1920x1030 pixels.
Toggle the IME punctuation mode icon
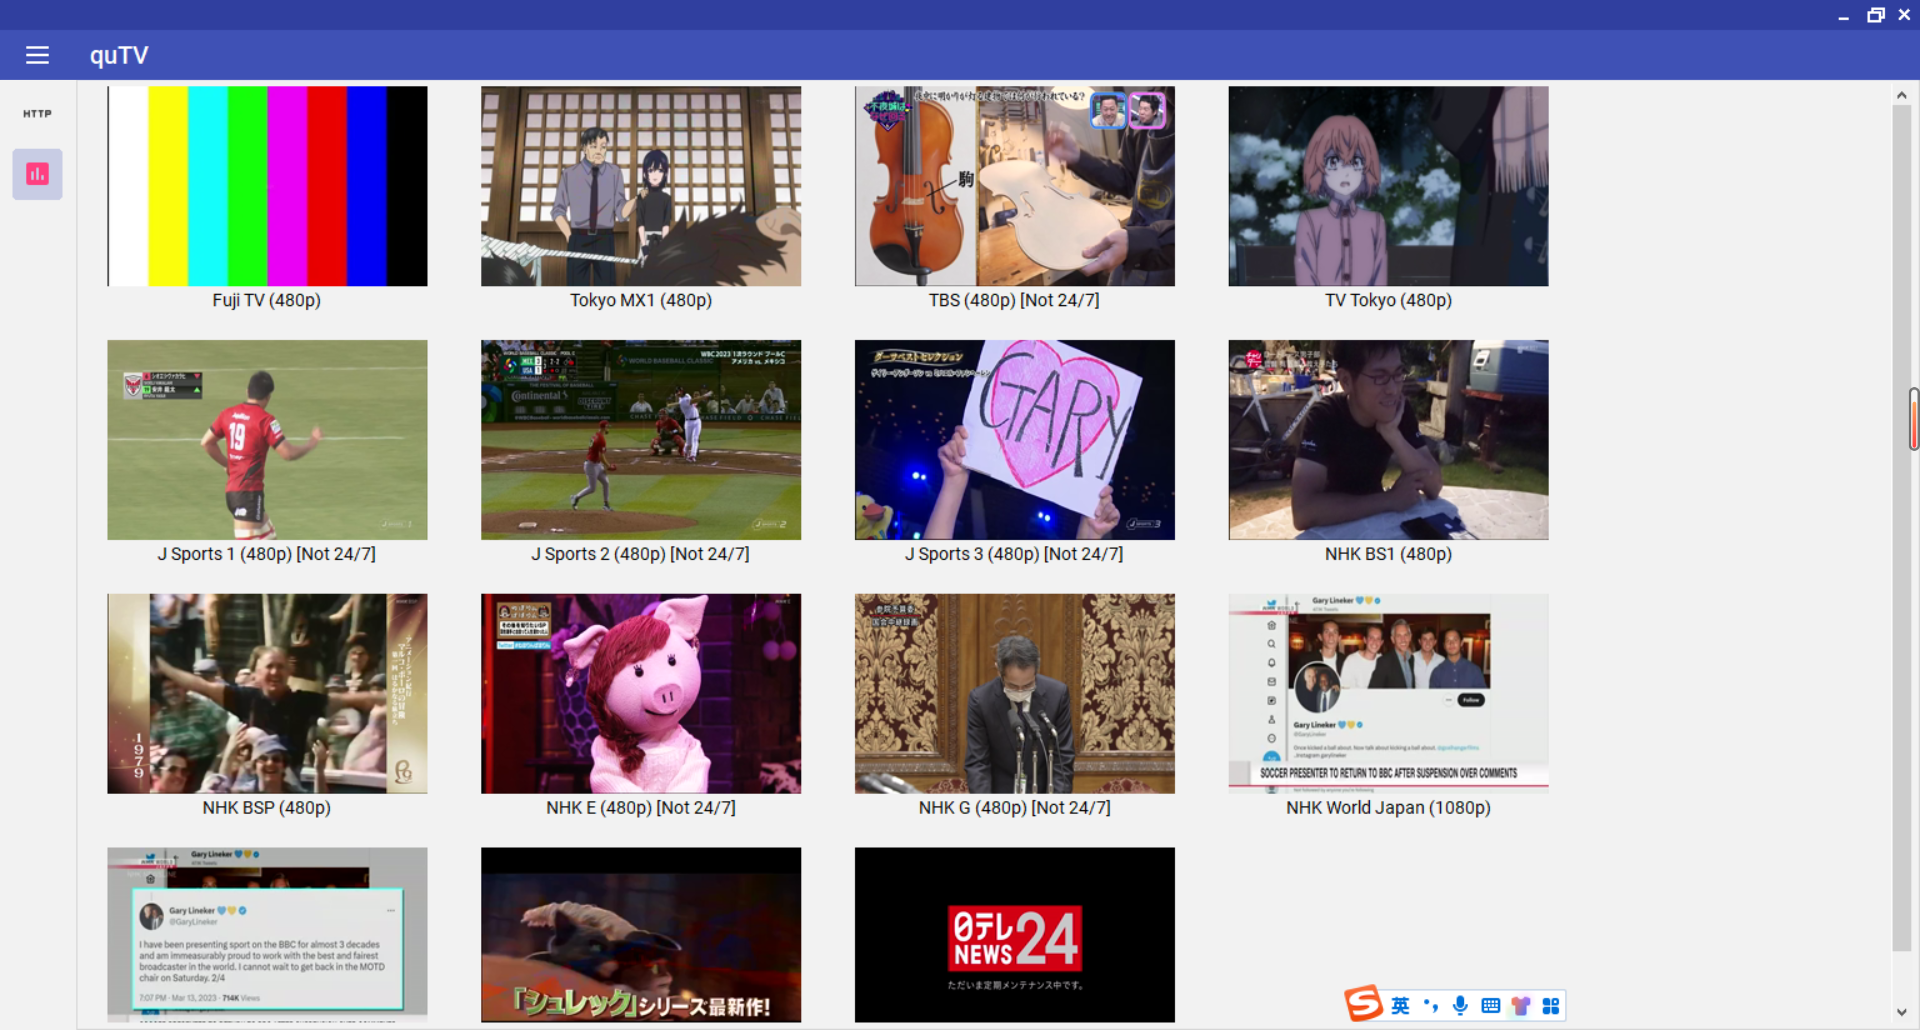tap(1431, 1006)
